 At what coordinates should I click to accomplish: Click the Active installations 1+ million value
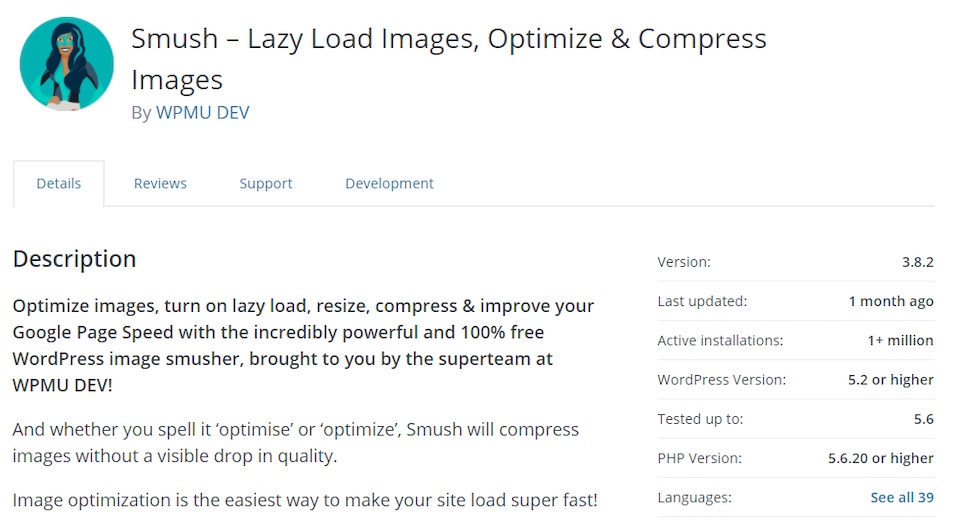901,340
